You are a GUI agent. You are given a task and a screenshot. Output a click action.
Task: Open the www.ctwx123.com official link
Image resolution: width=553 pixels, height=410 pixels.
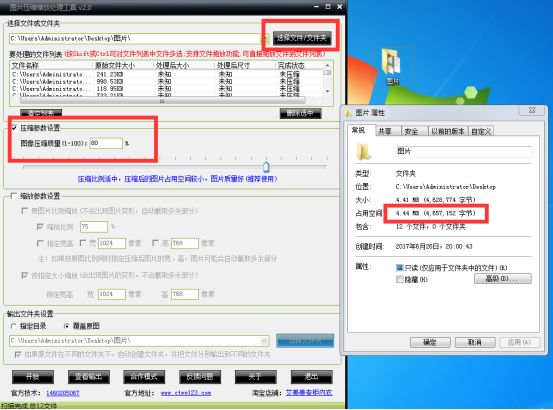pyautogui.click(x=186, y=393)
